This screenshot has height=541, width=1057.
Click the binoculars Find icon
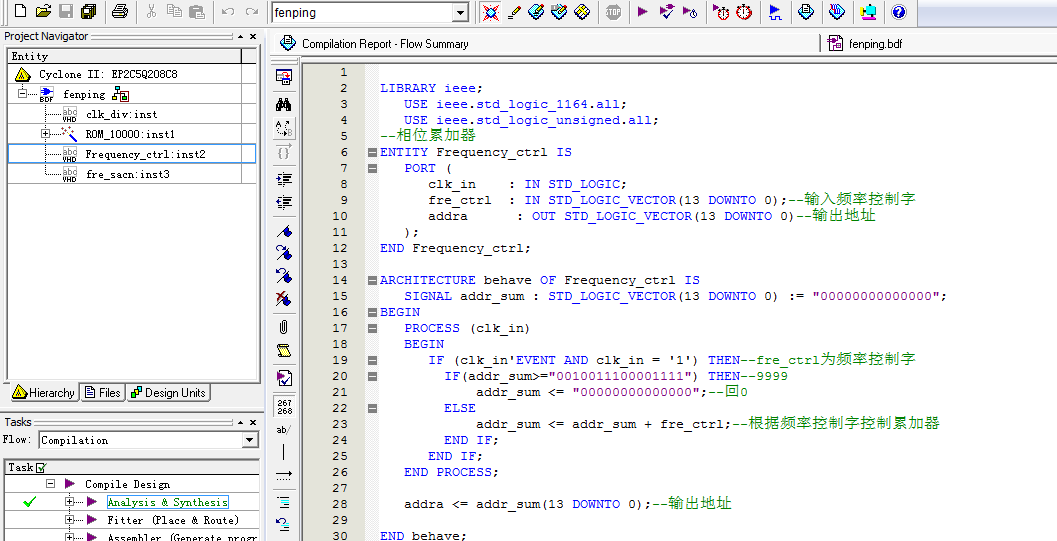[x=284, y=104]
